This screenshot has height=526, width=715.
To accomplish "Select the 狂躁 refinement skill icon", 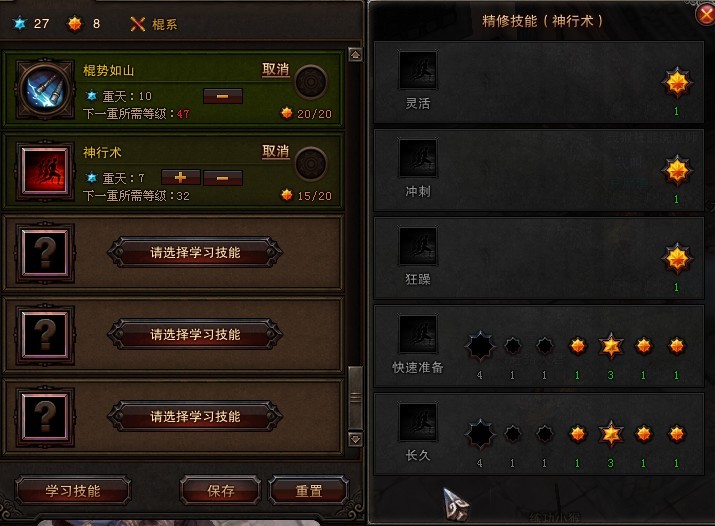I will tap(418, 246).
